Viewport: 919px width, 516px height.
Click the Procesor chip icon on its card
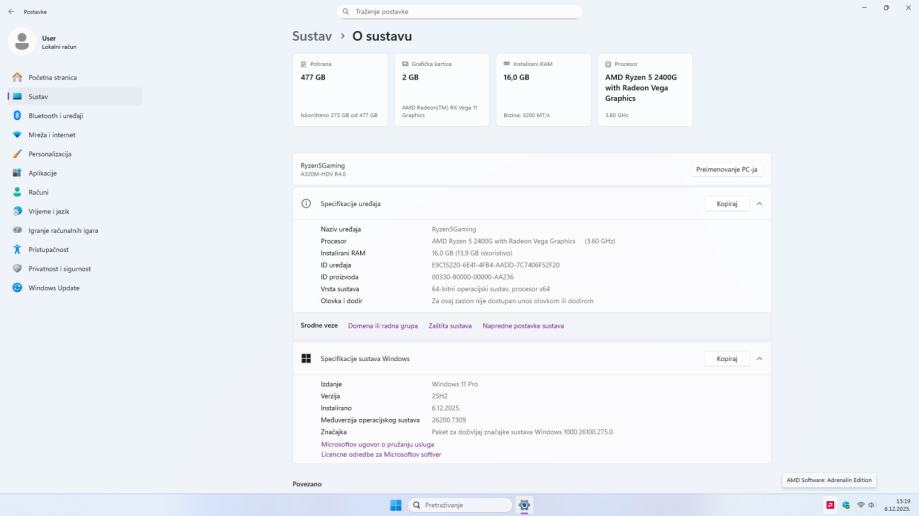point(608,64)
